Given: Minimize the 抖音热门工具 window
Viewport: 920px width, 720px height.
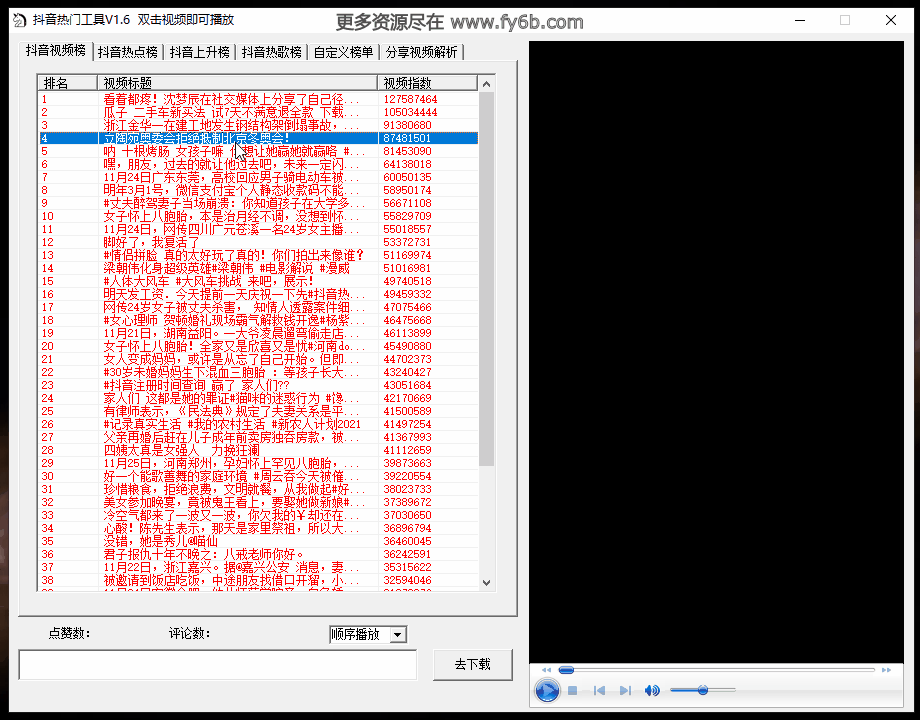Looking at the screenshot, I should pos(799,21).
